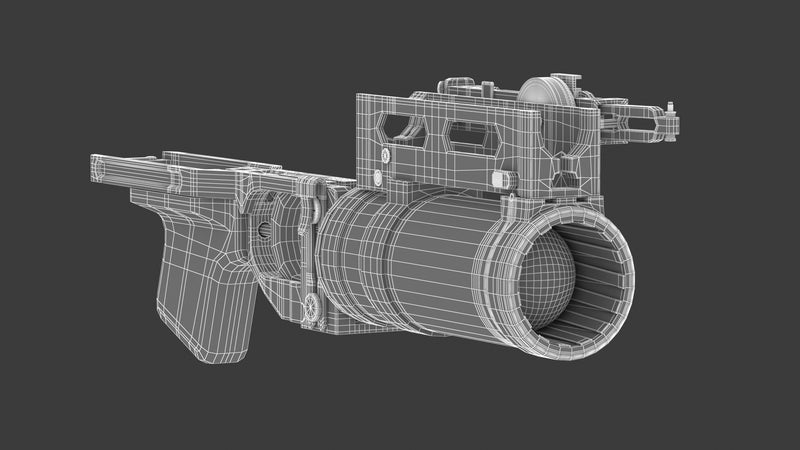Click the left end of the upper rail

[x=100, y=163]
